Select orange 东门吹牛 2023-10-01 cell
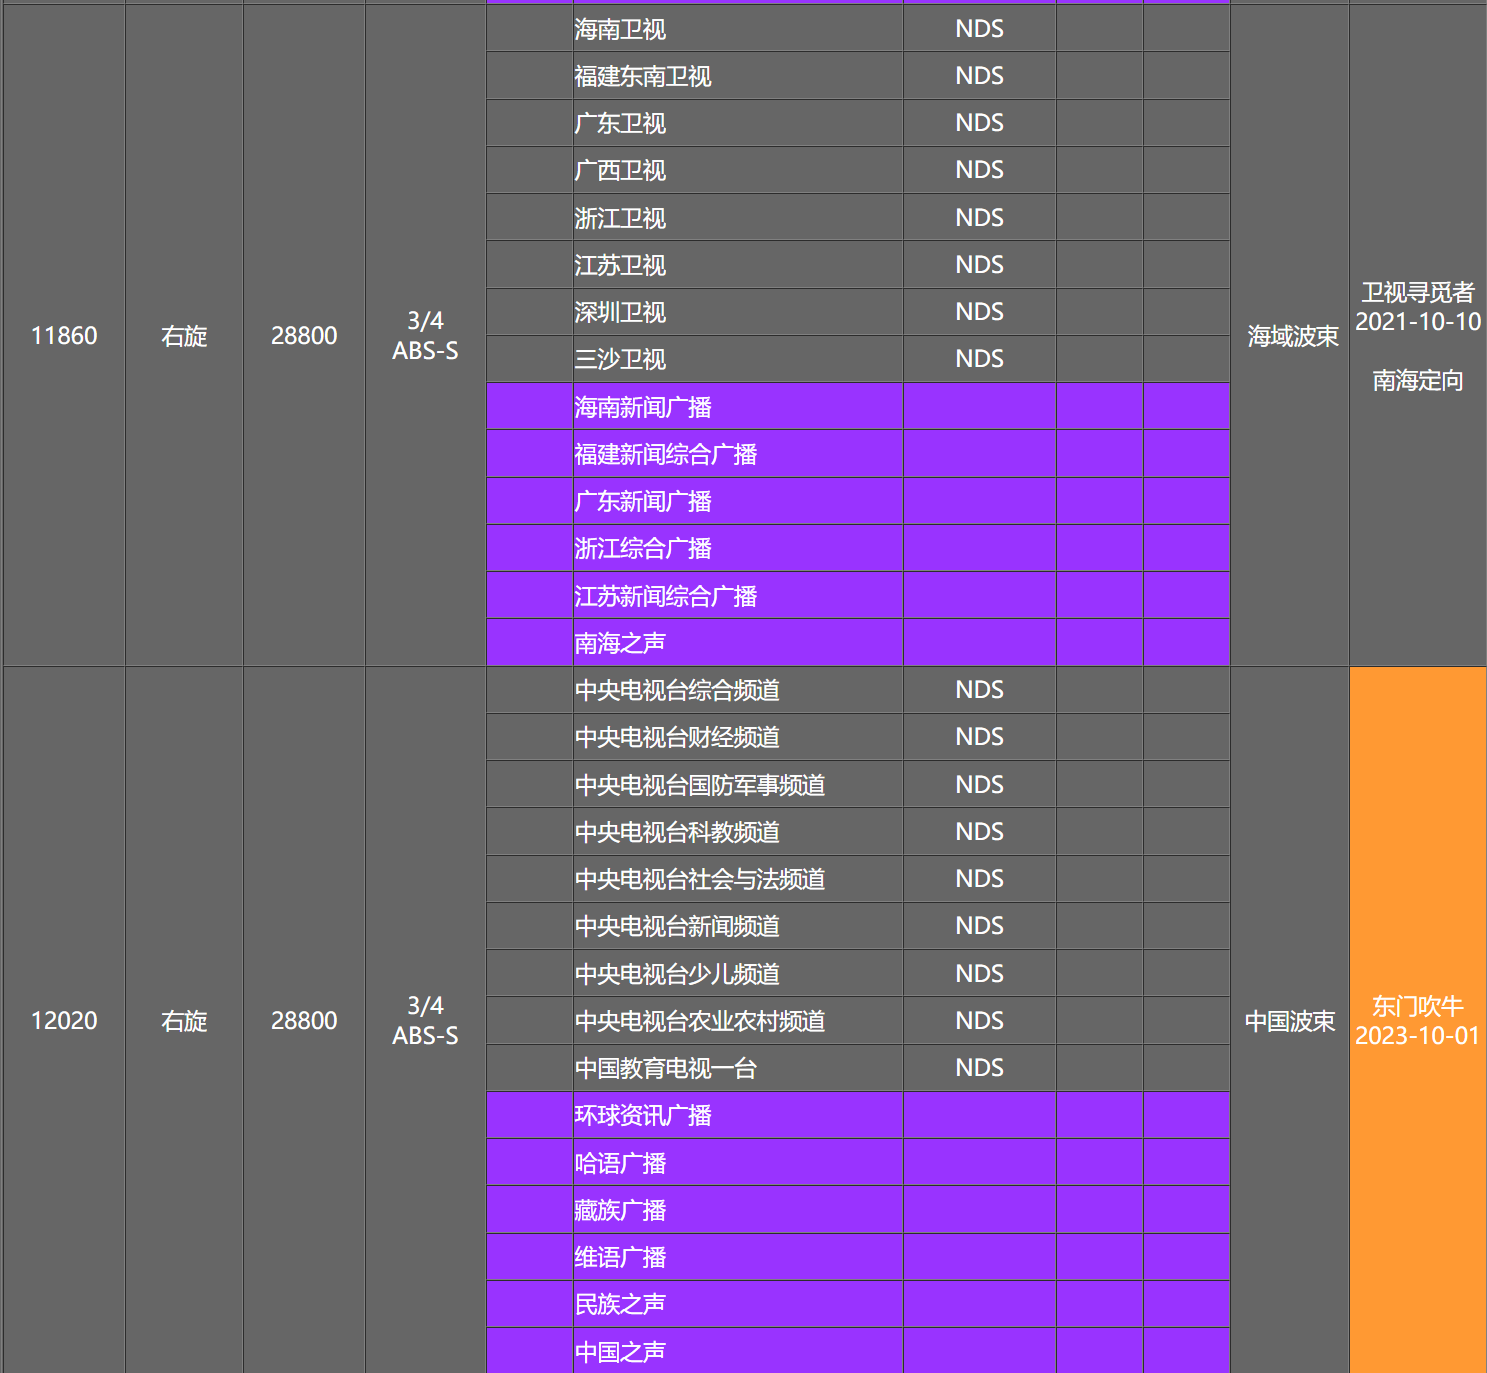This screenshot has height=1373, width=1487. (x=1418, y=1020)
